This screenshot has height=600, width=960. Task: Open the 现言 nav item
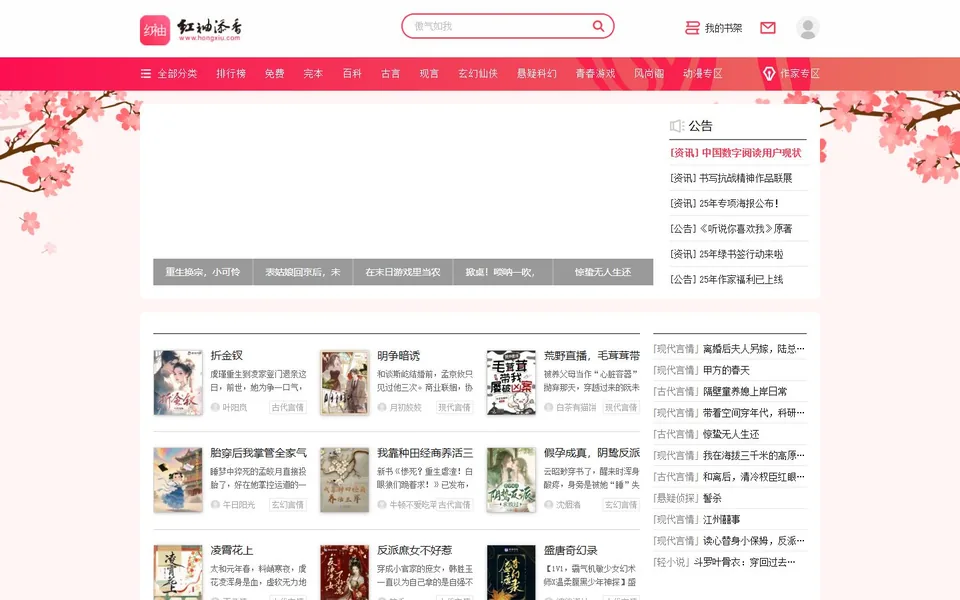point(429,73)
